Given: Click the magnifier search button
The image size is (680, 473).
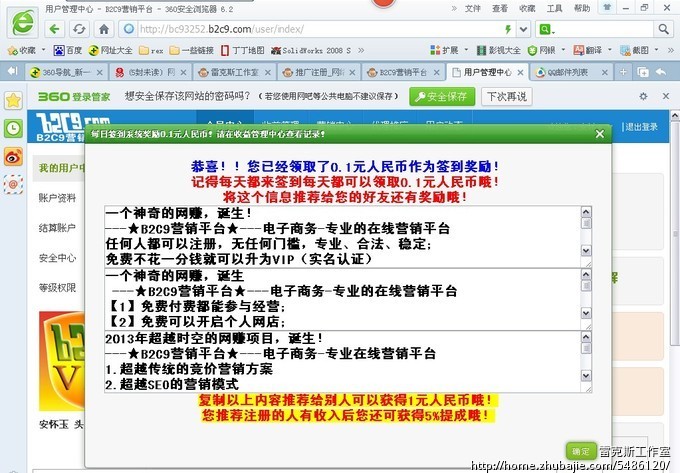Looking at the screenshot, I should 663,29.
